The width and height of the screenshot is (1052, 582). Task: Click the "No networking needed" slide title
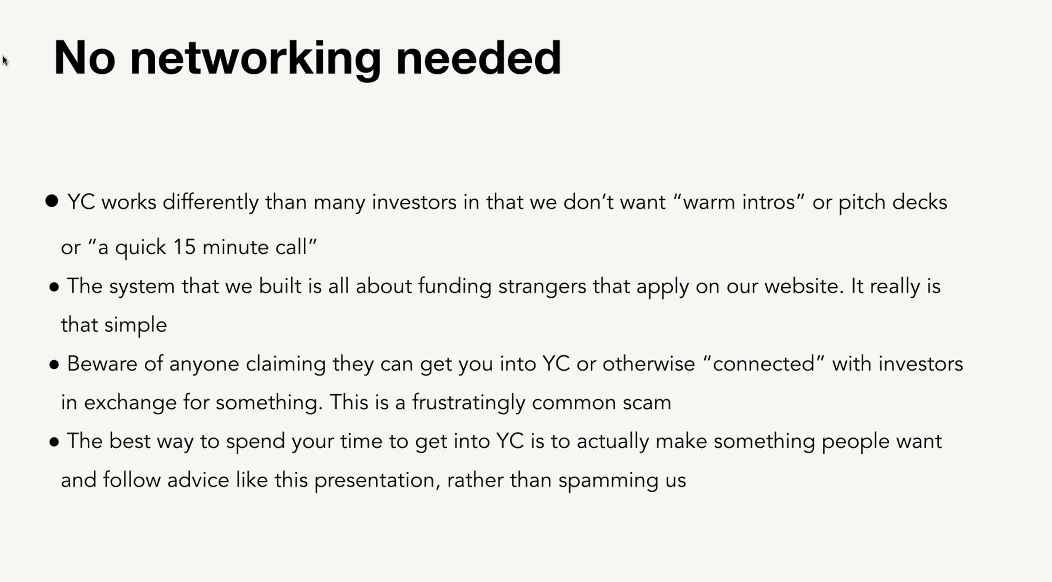(307, 58)
